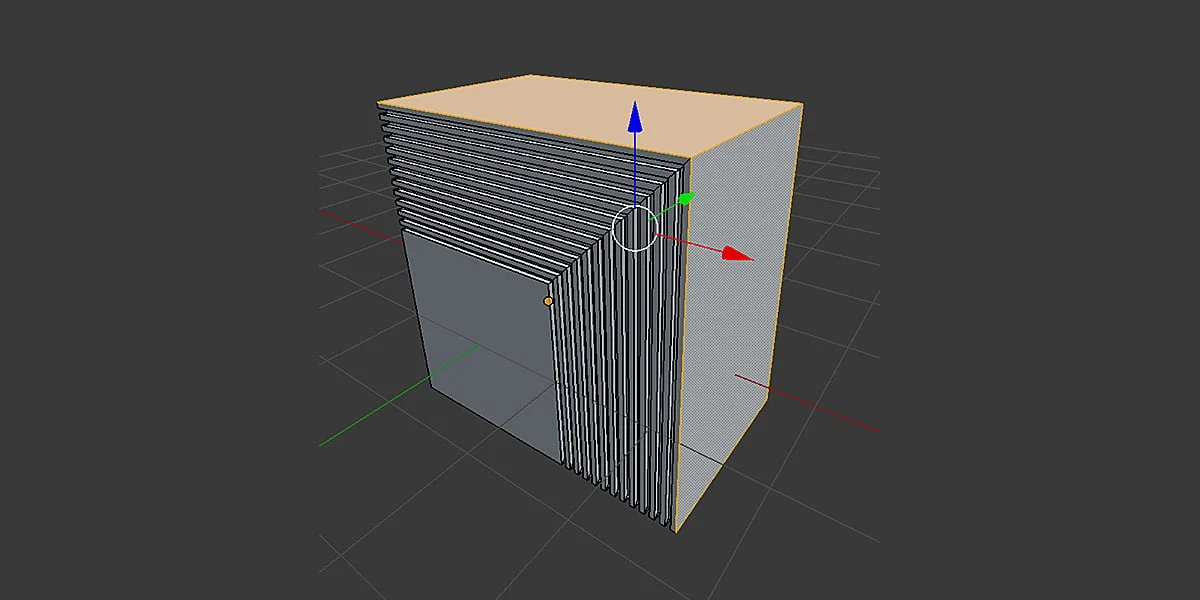The height and width of the screenshot is (600, 1200).
Task: Click the green arrow's square handle
Action: (x=686, y=199)
